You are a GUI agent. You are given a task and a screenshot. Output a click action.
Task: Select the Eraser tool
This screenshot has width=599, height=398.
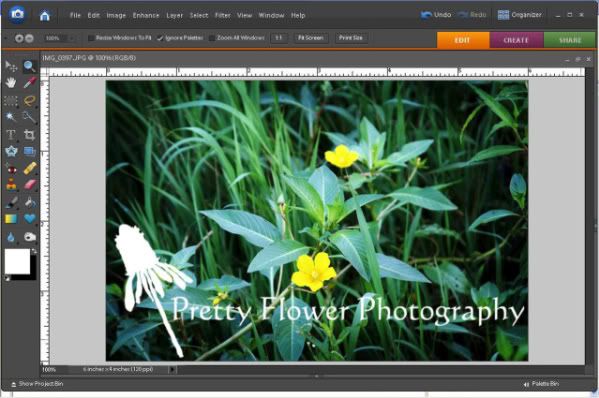[x=29, y=185]
